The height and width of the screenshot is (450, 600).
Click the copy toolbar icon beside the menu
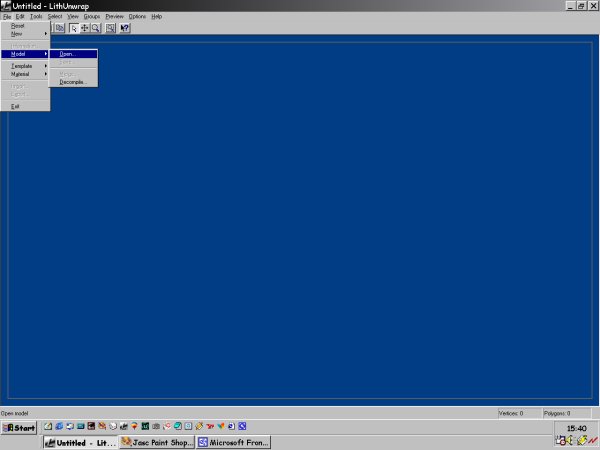60,28
